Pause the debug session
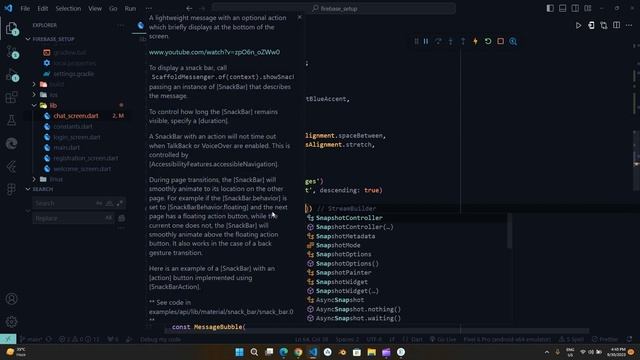640x360 pixels. pyautogui.click(x=426, y=41)
